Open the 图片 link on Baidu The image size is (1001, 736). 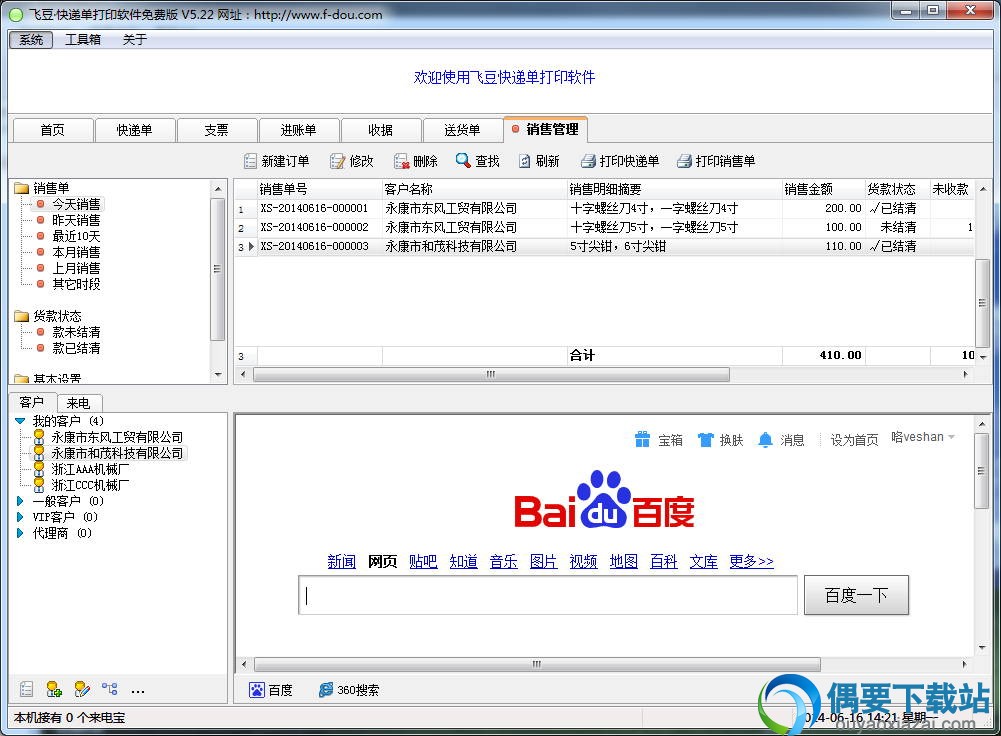[543, 561]
